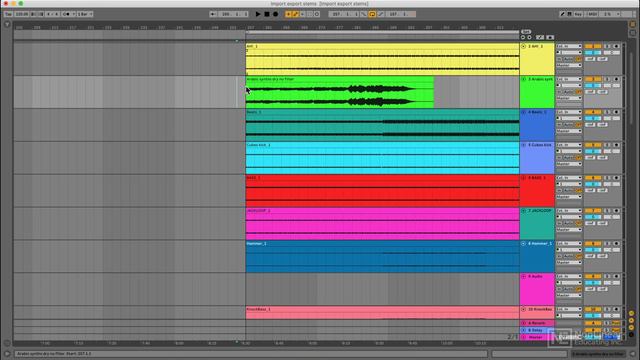Toggle Mixer section visibility circle
Image resolution: width=640 pixels, height=360 pixels.
[631, 327]
